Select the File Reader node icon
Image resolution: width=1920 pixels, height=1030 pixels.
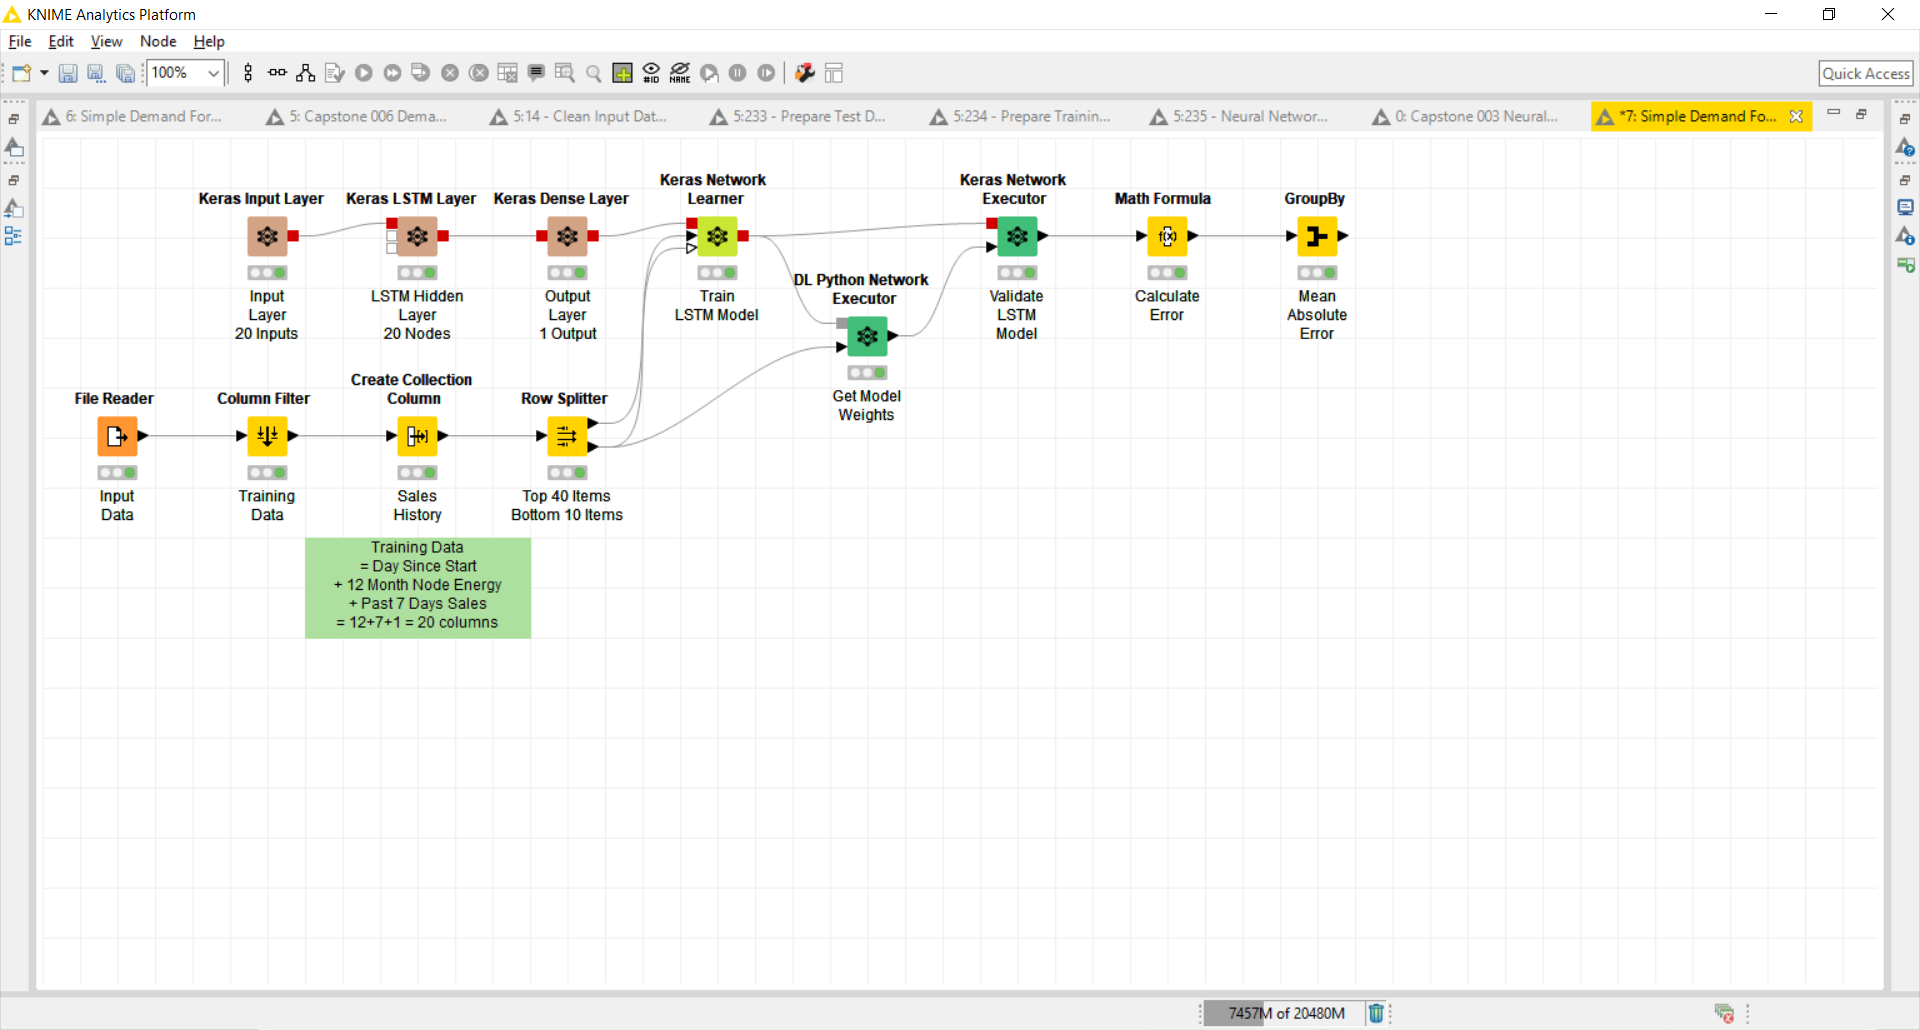[117, 436]
